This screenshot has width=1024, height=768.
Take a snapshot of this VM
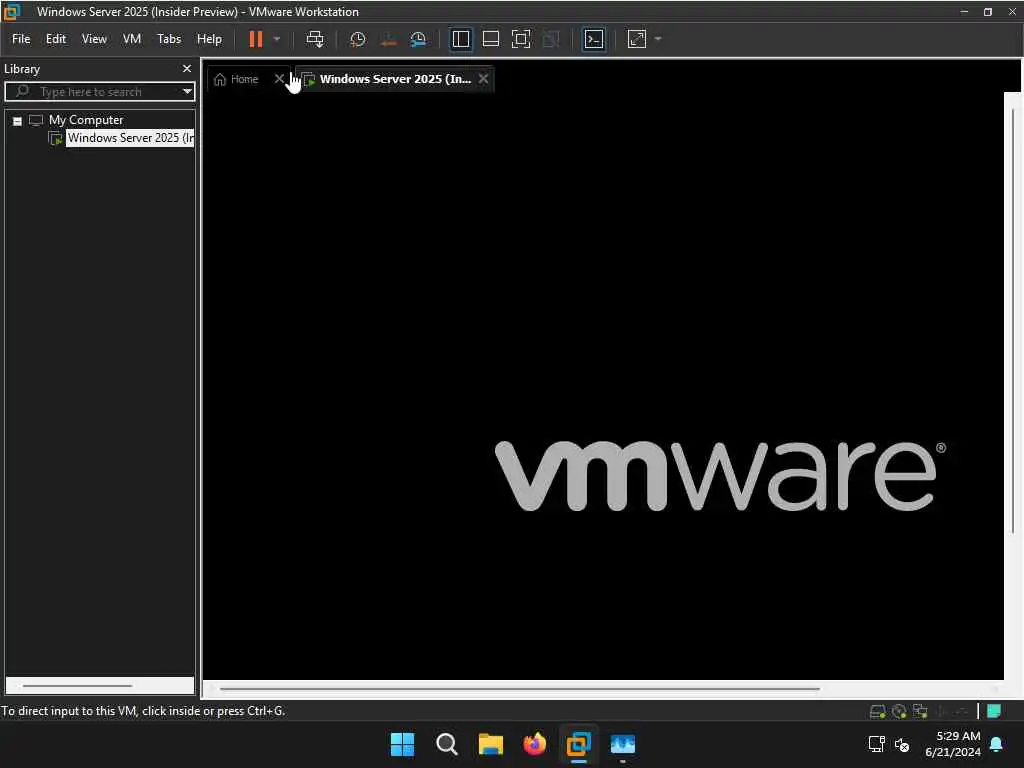pyautogui.click(x=357, y=39)
